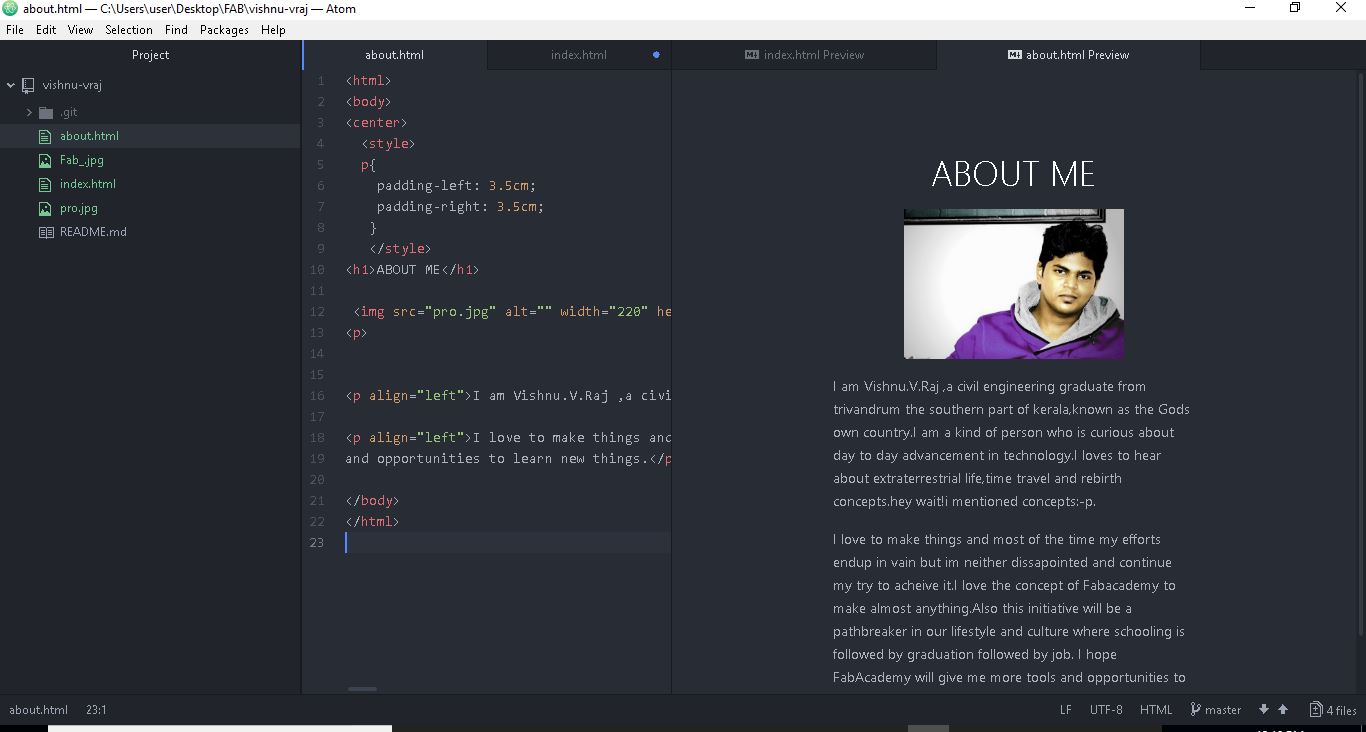Viewport: 1366px width, 732px height.
Task: Open the Packages menu
Action: (224, 30)
